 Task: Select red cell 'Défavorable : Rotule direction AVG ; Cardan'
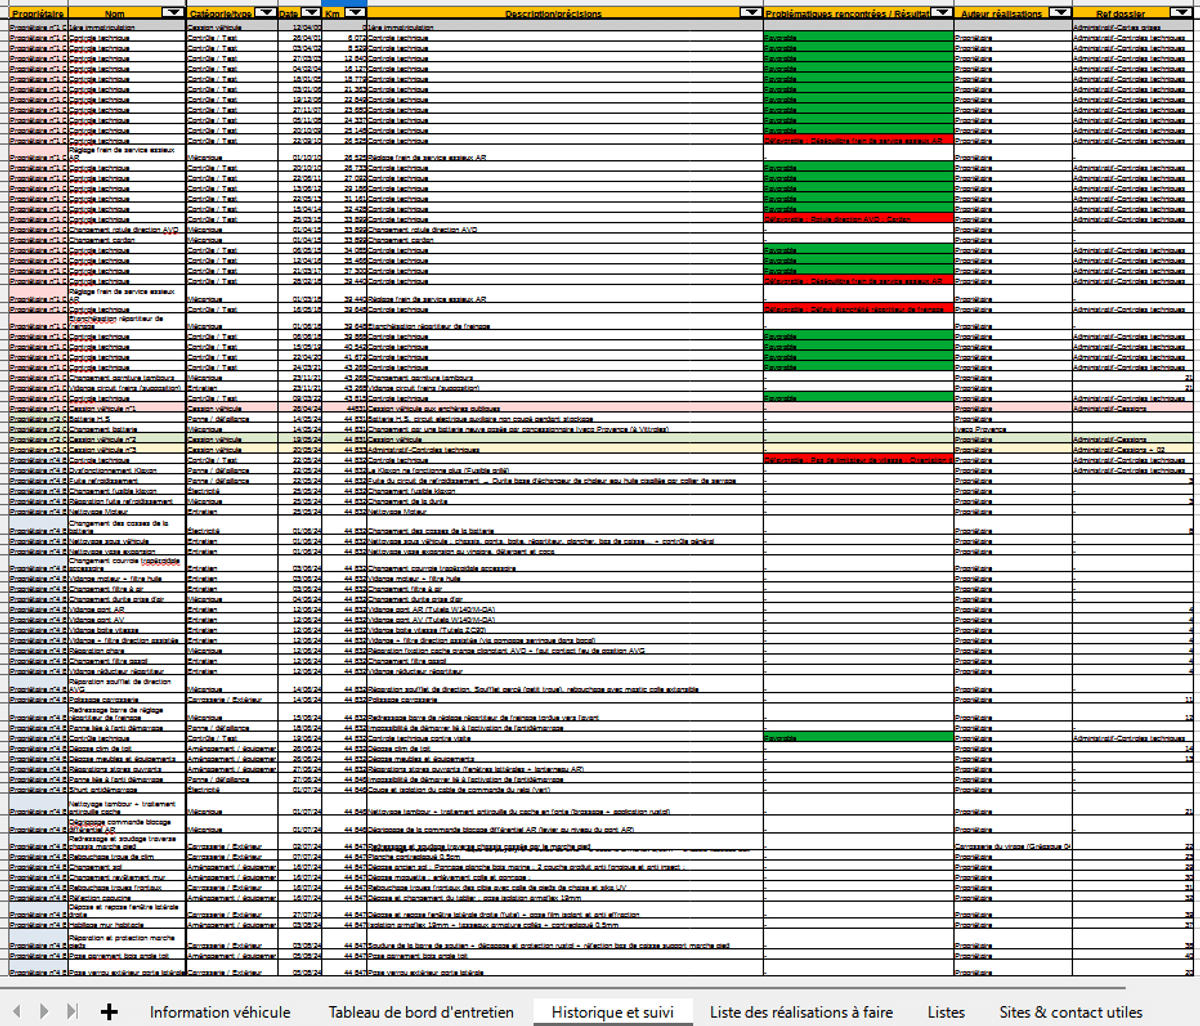(x=859, y=219)
